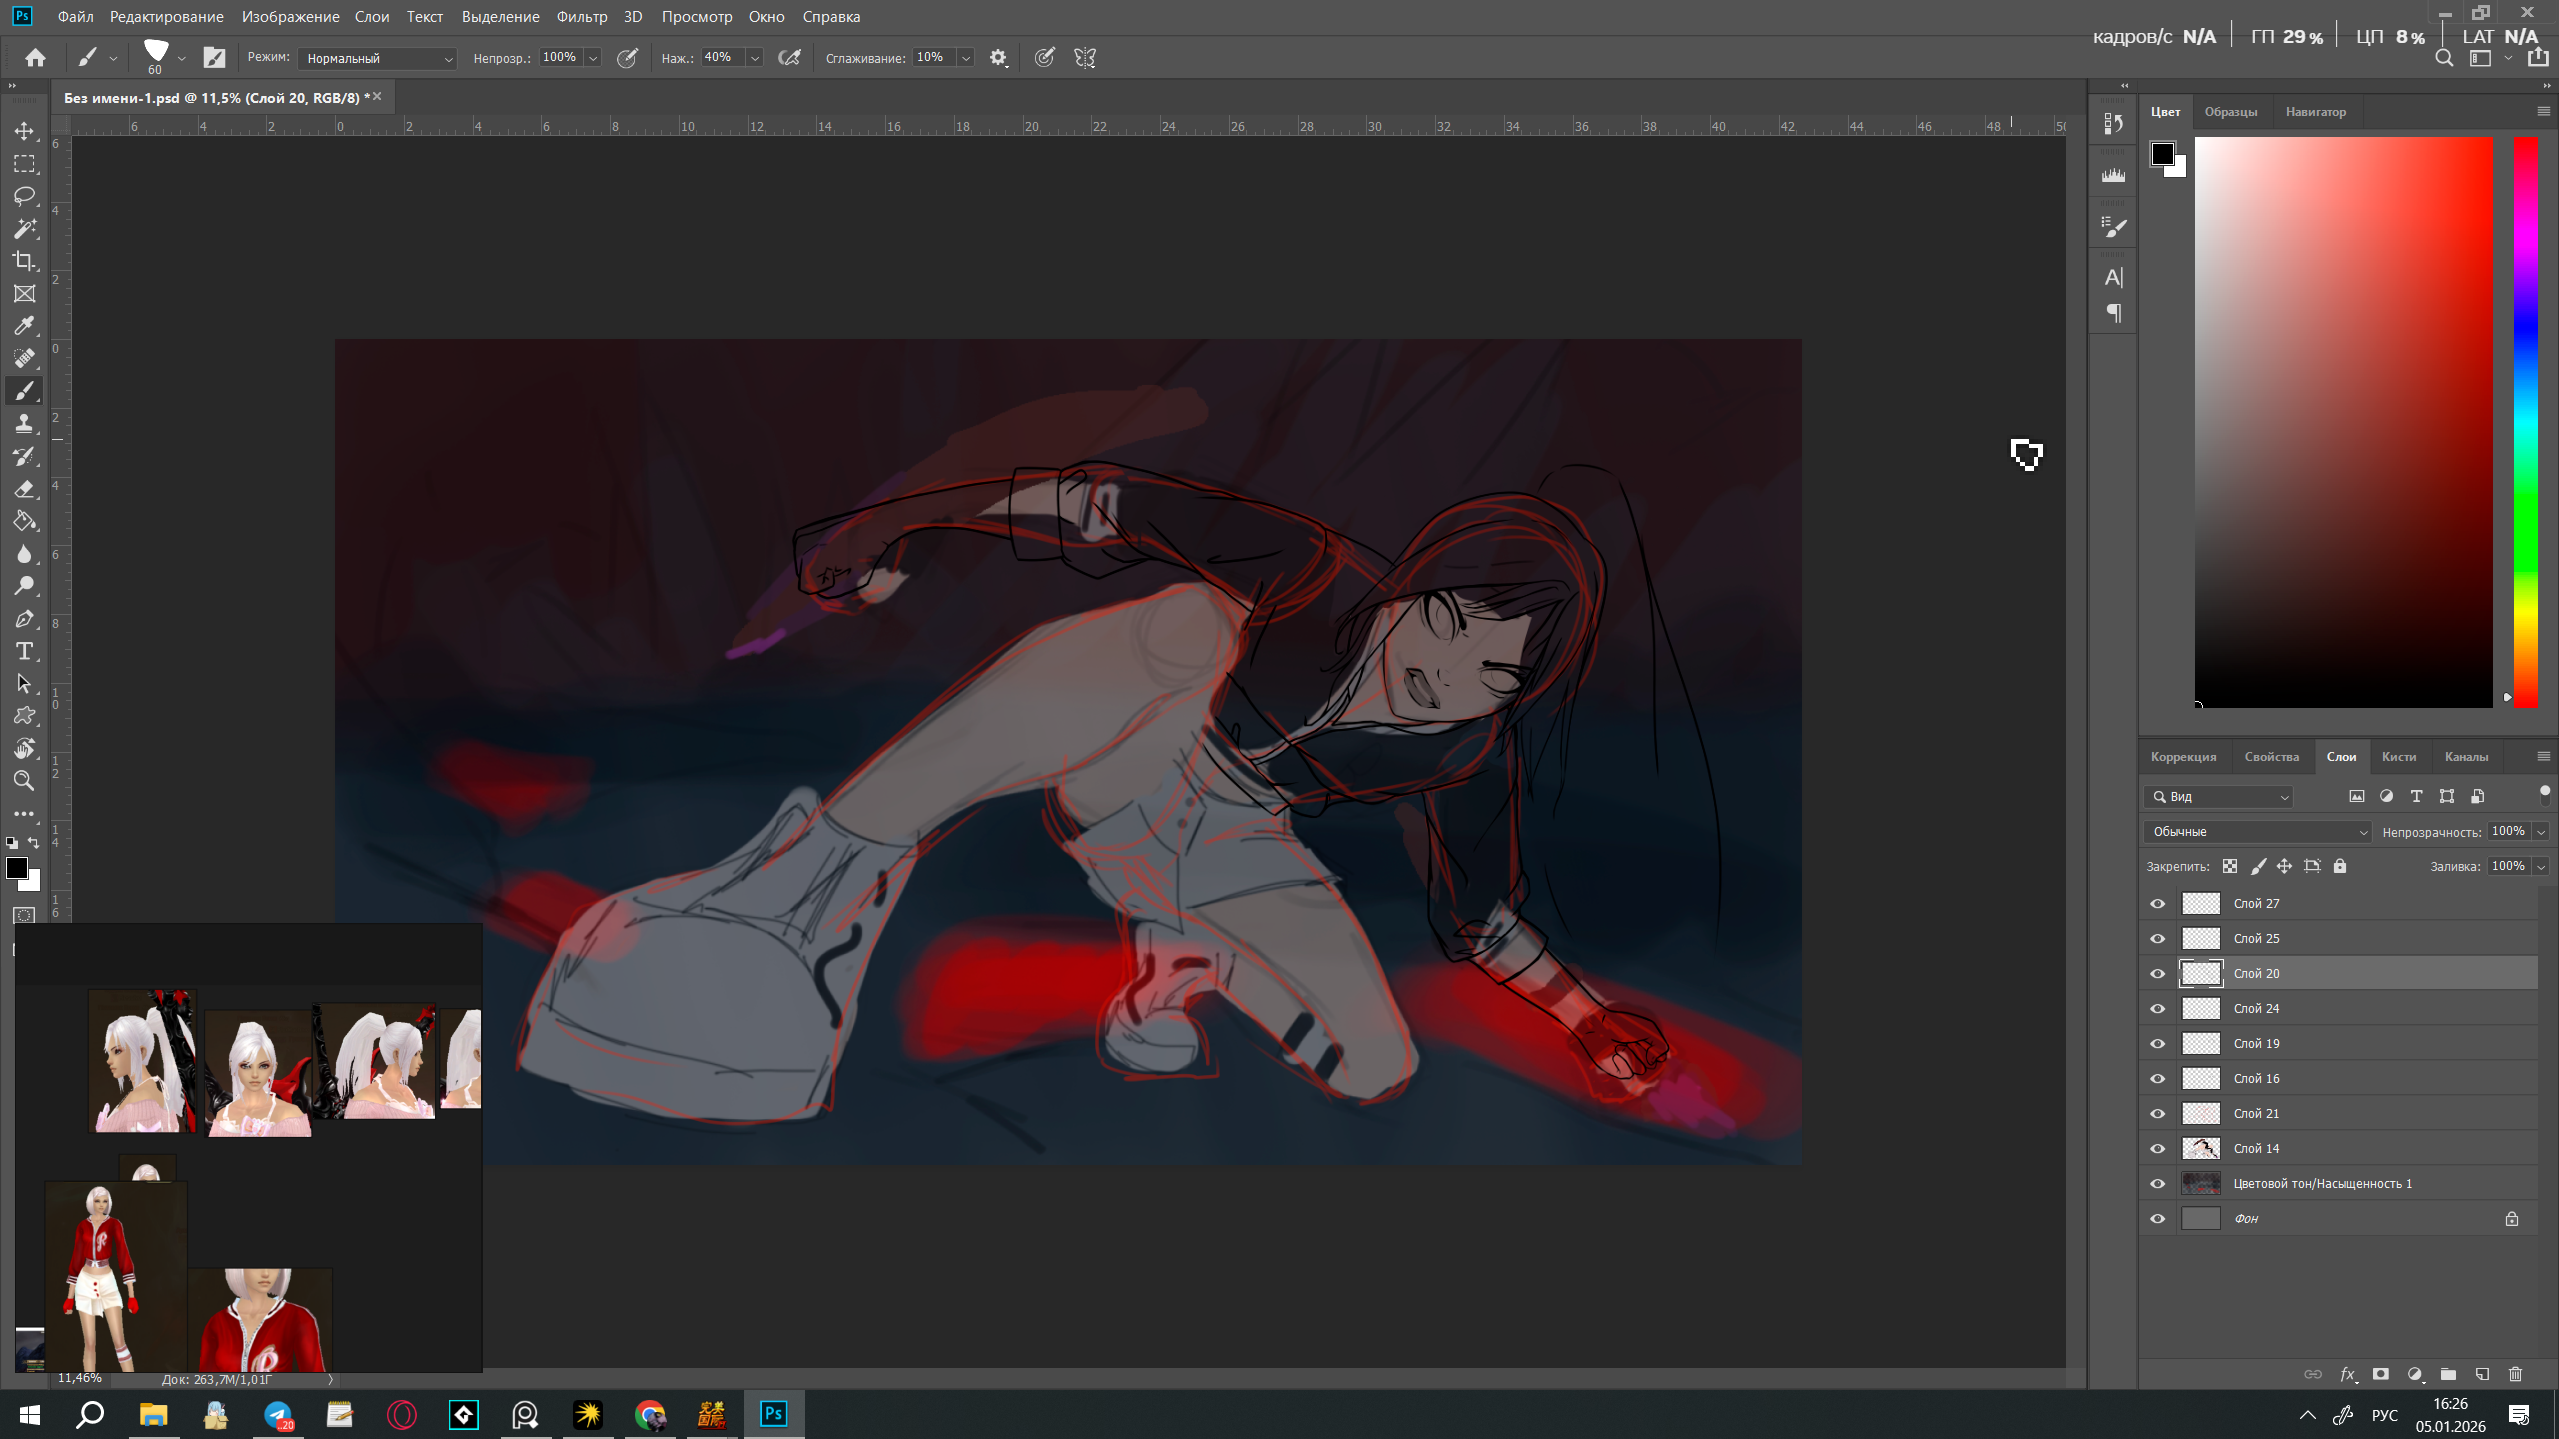Screen dimensions: 2559x1439
Task: Expand the layer blend mode Обычные dropdown
Action: [x=2258, y=832]
